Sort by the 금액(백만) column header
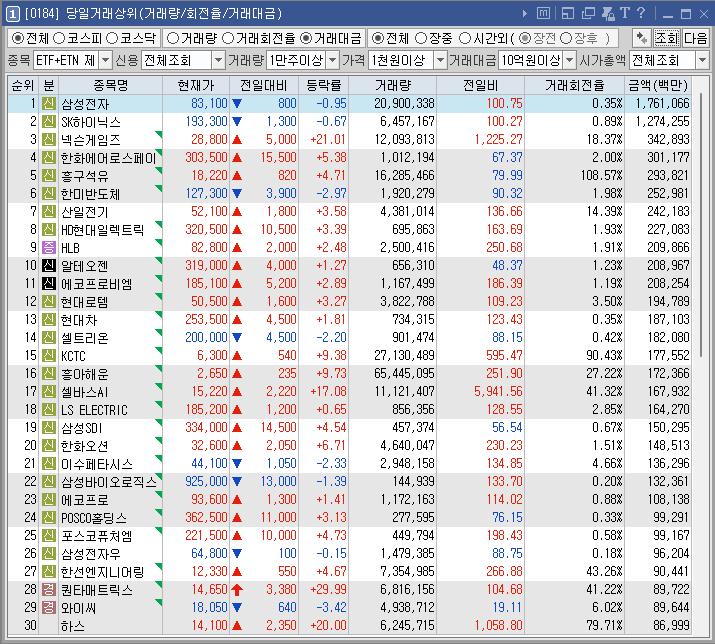The image size is (715, 644). pyautogui.click(x=658, y=85)
